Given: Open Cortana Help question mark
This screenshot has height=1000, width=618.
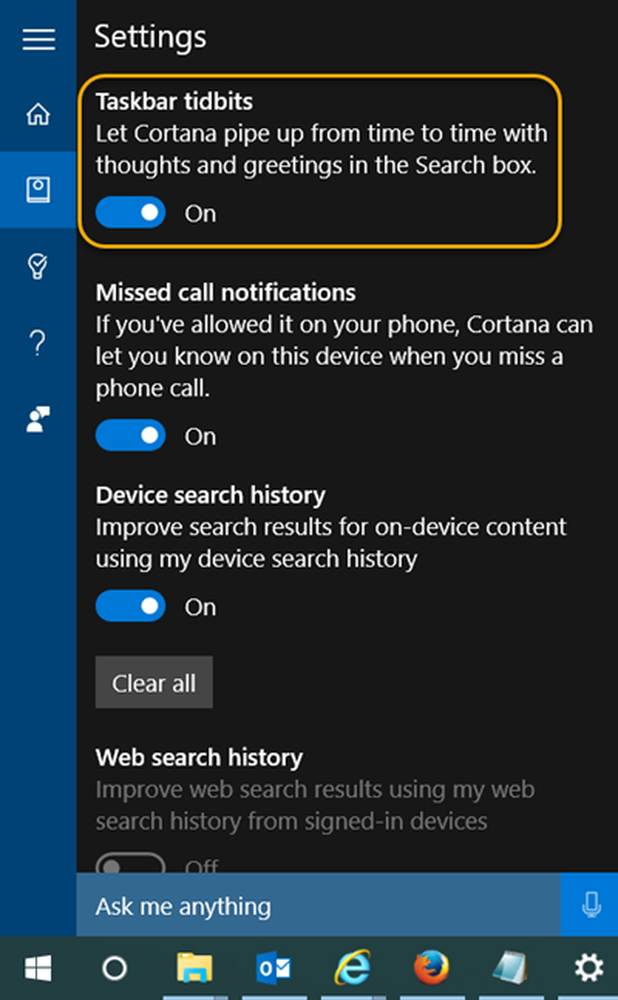Looking at the screenshot, I should point(38,342).
